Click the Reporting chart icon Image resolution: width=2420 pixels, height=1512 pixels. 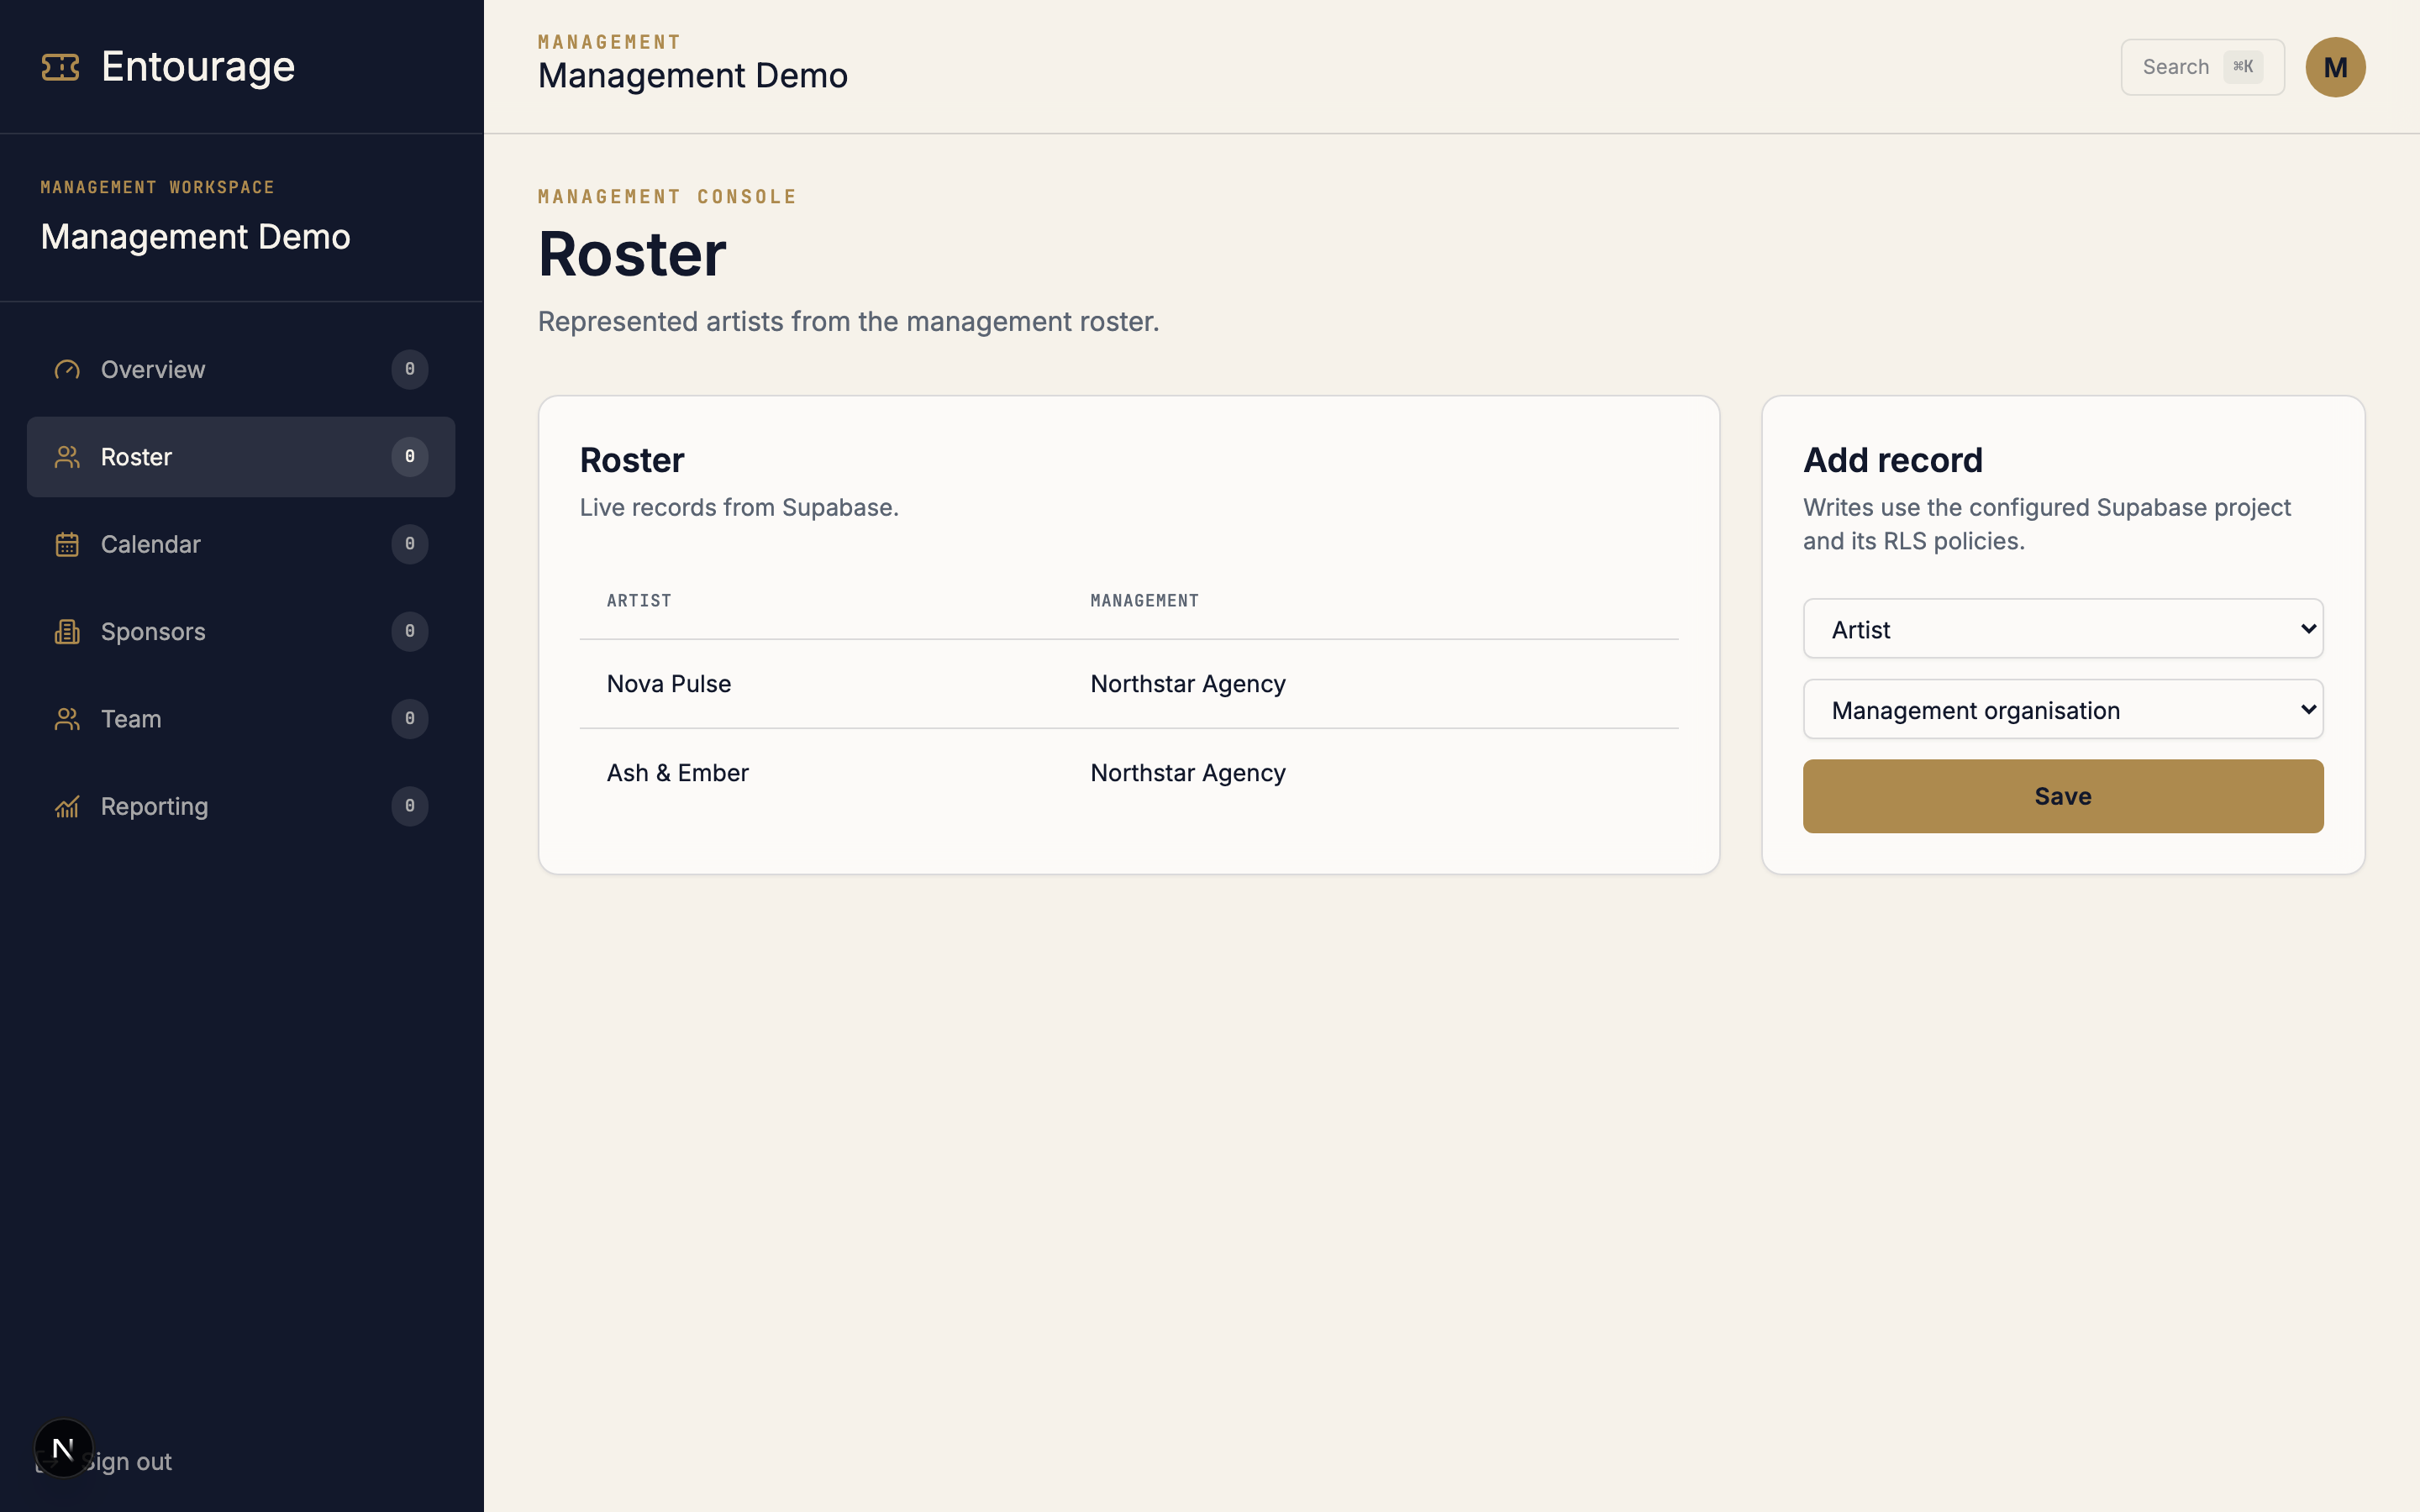67,806
